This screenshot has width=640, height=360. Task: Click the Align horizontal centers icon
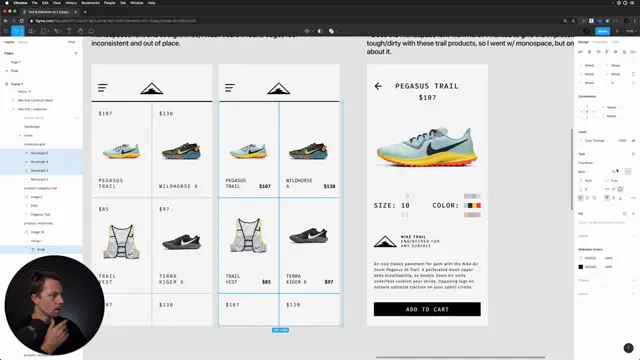pos(589,52)
